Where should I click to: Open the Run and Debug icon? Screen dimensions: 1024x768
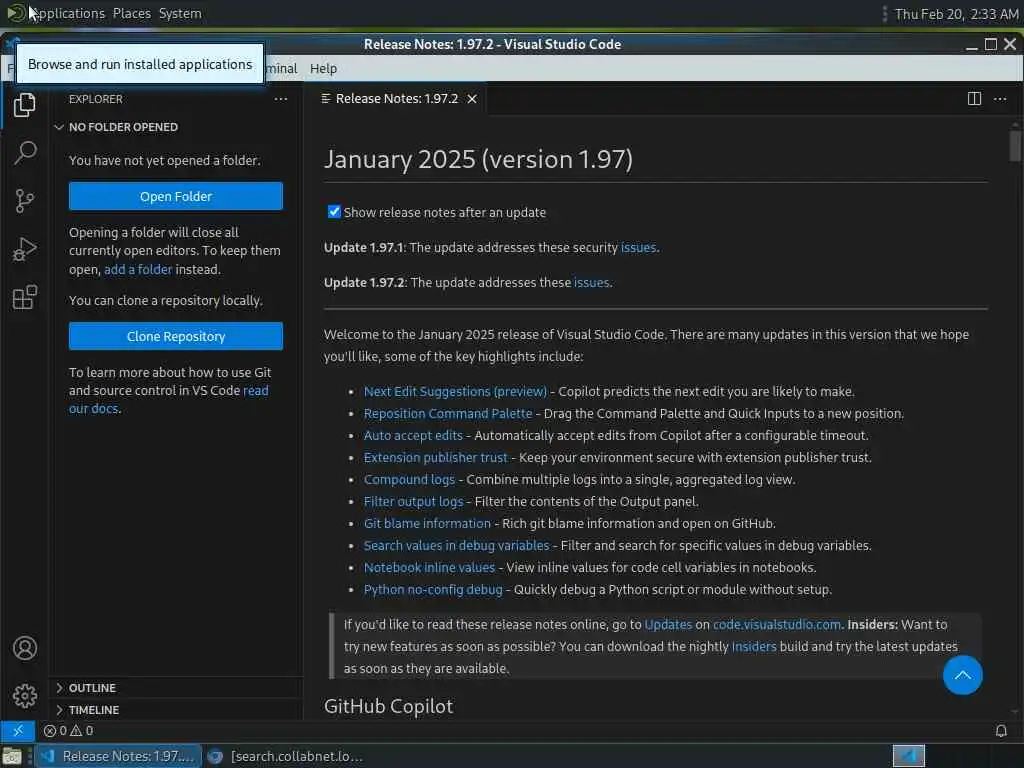(x=24, y=249)
